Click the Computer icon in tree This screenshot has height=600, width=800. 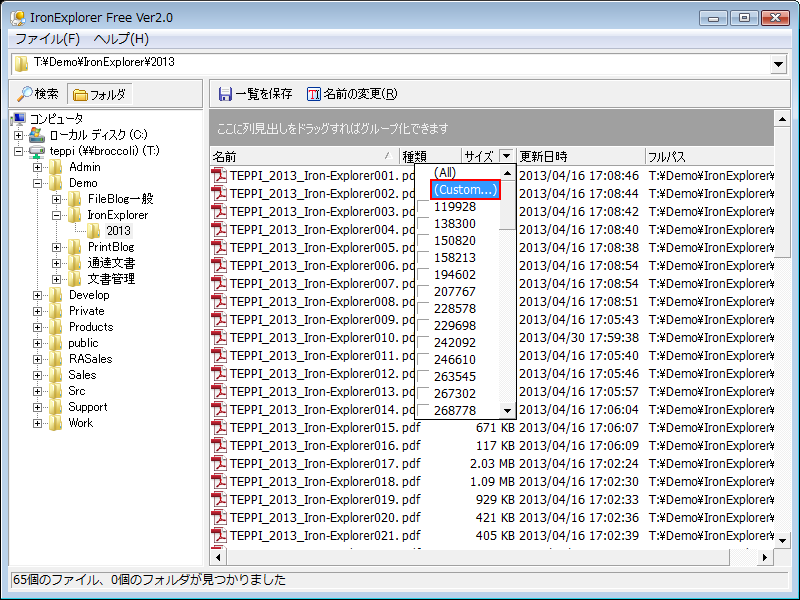click(19, 119)
